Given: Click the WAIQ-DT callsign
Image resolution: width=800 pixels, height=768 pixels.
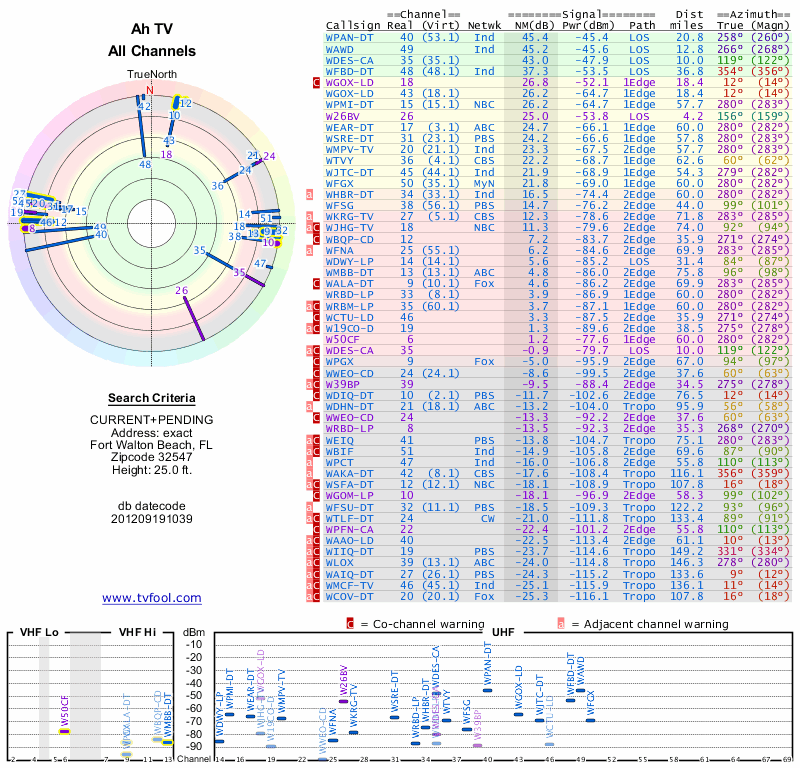Looking at the screenshot, I should 349,575.
